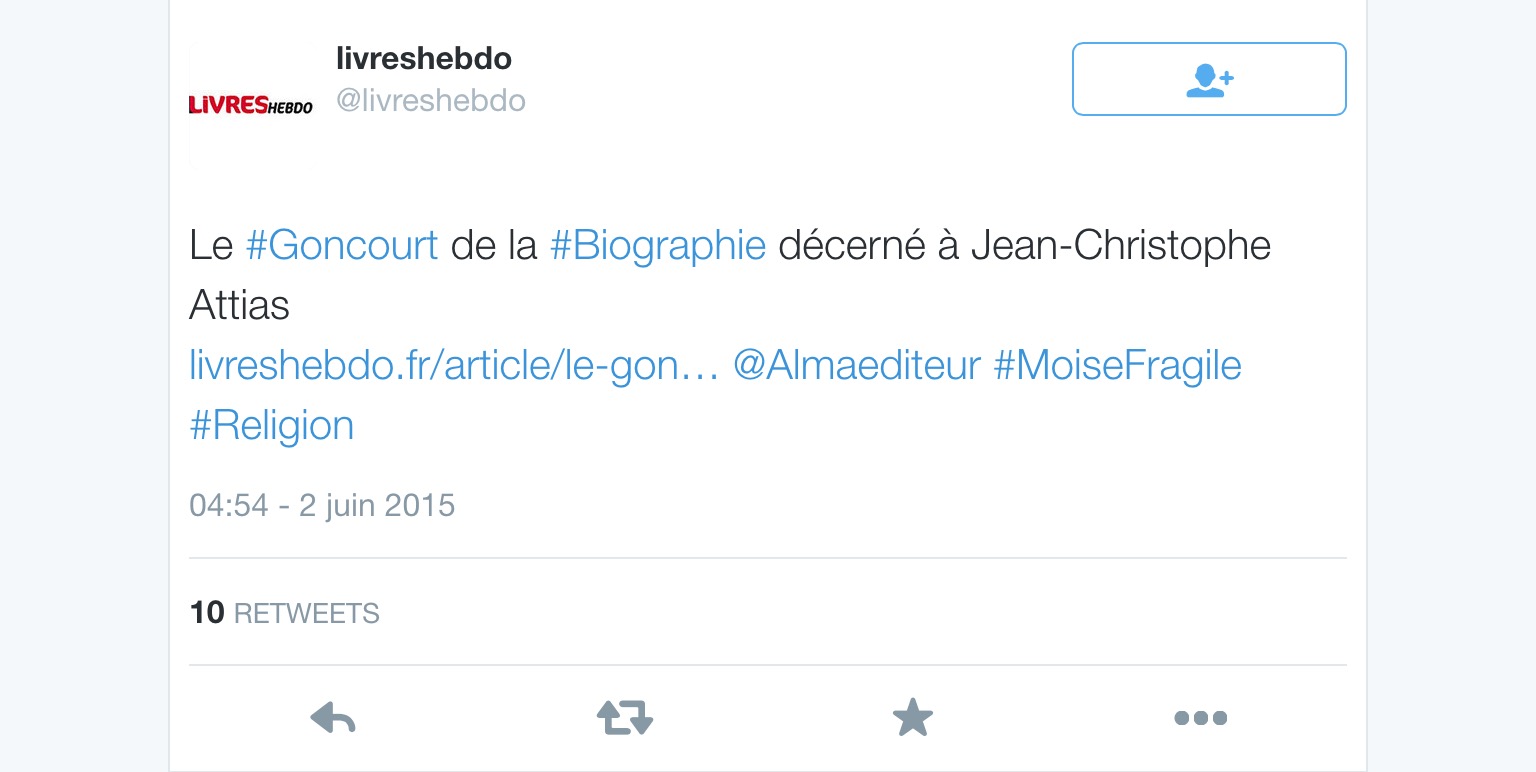
Task: Open the more options ellipsis menu
Action: 1200,717
